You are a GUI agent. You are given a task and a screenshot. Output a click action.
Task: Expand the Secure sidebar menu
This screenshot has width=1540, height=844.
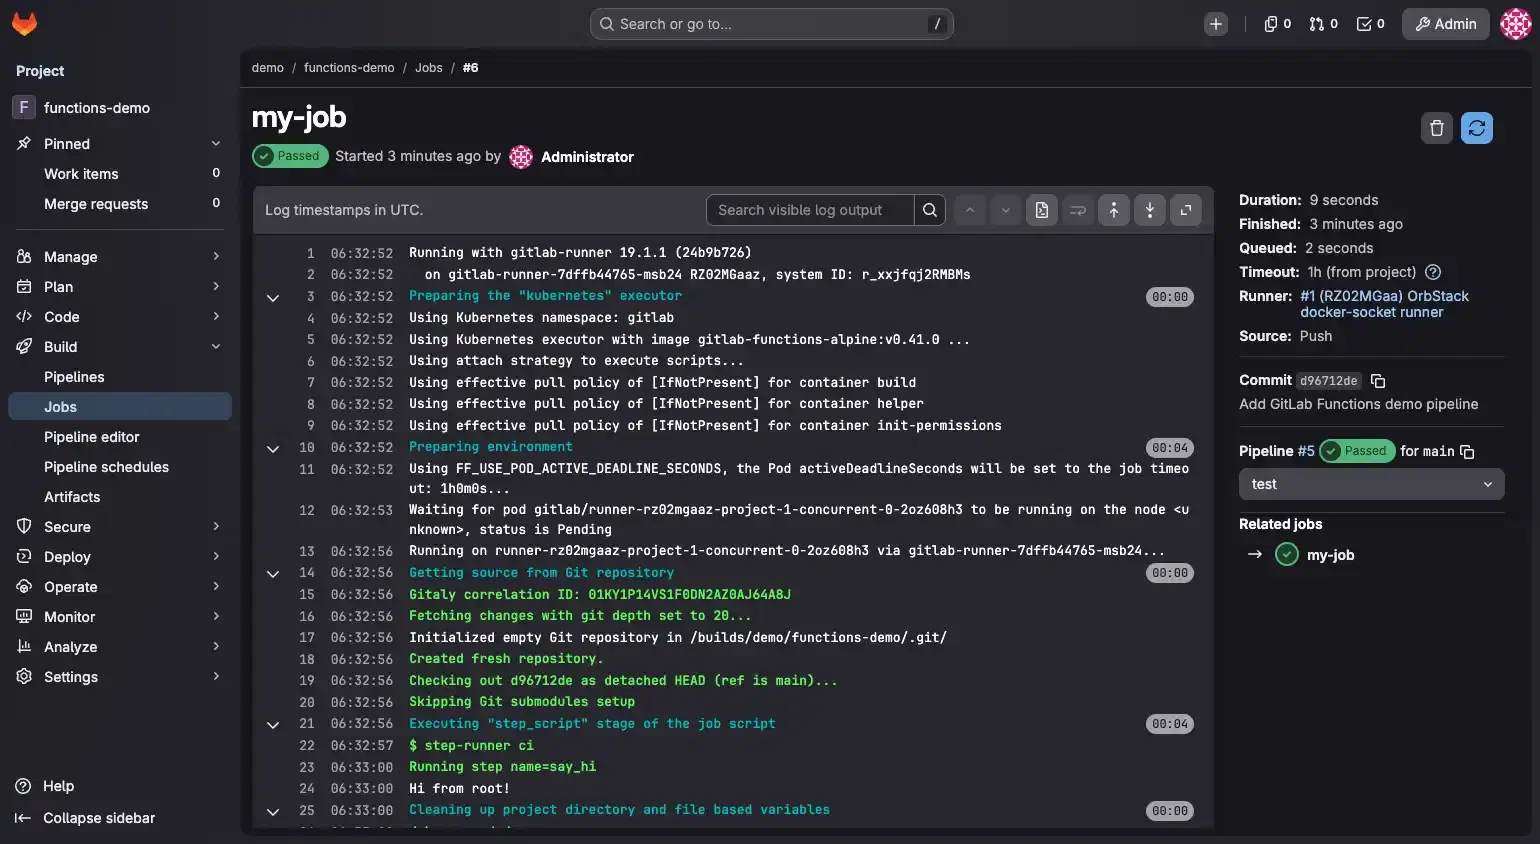pyautogui.click(x=120, y=527)
